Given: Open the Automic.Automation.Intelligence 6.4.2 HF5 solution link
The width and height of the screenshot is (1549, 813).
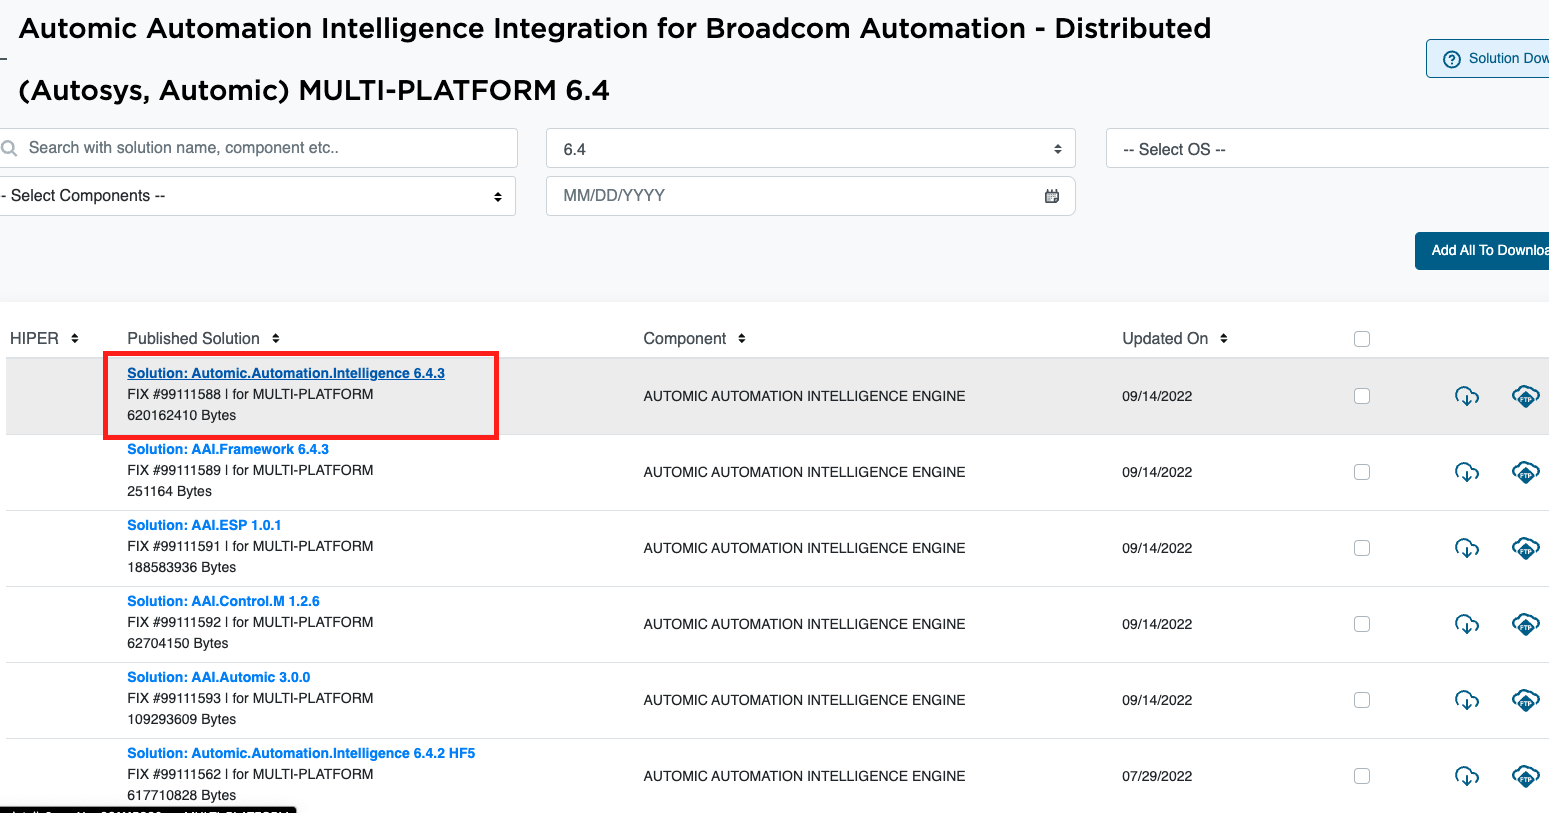Looking at the screenshot, I should tap(300, 752).
